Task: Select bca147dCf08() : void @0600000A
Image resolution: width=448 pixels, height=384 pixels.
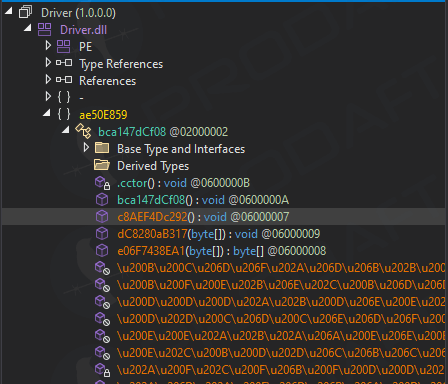Action: 203,200
